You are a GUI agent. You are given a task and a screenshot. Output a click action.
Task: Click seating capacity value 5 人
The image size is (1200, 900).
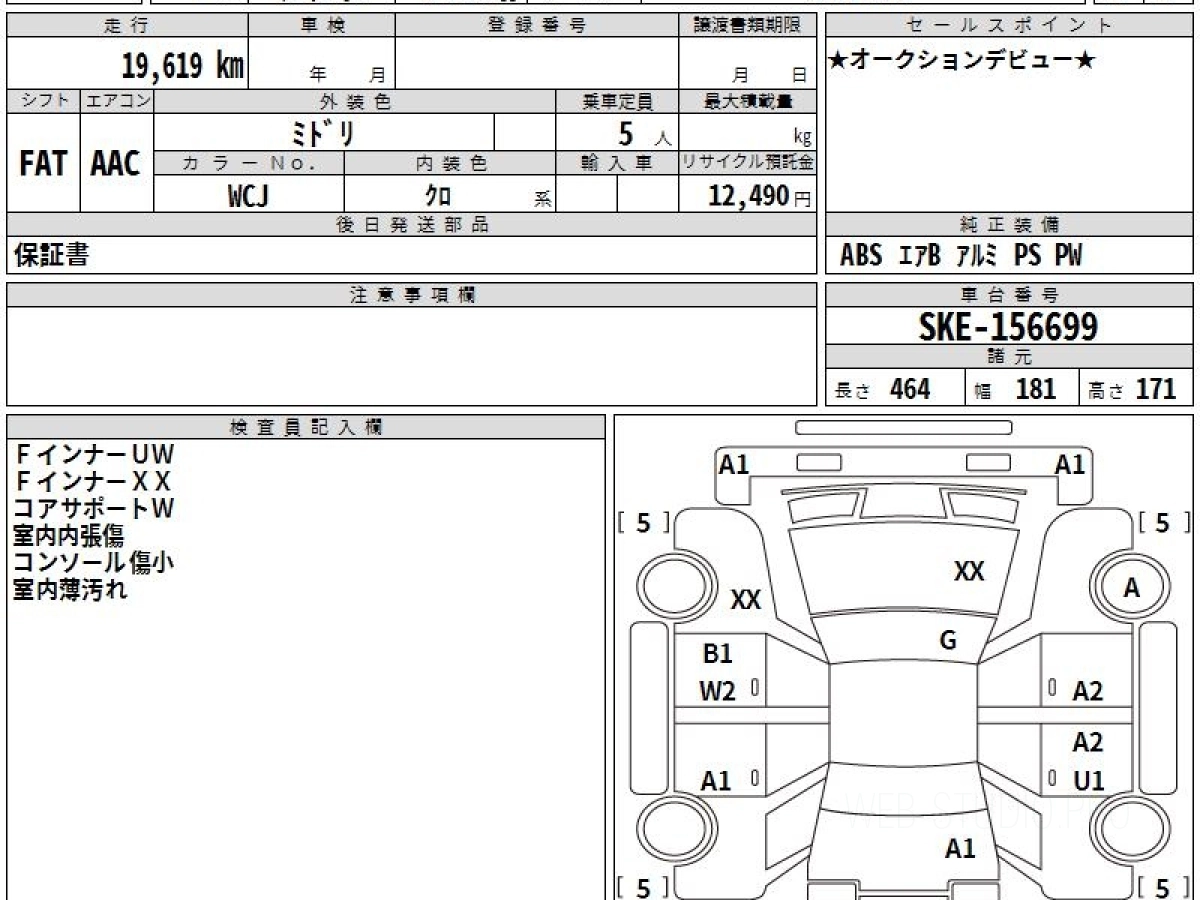click(x=643, y=133)
